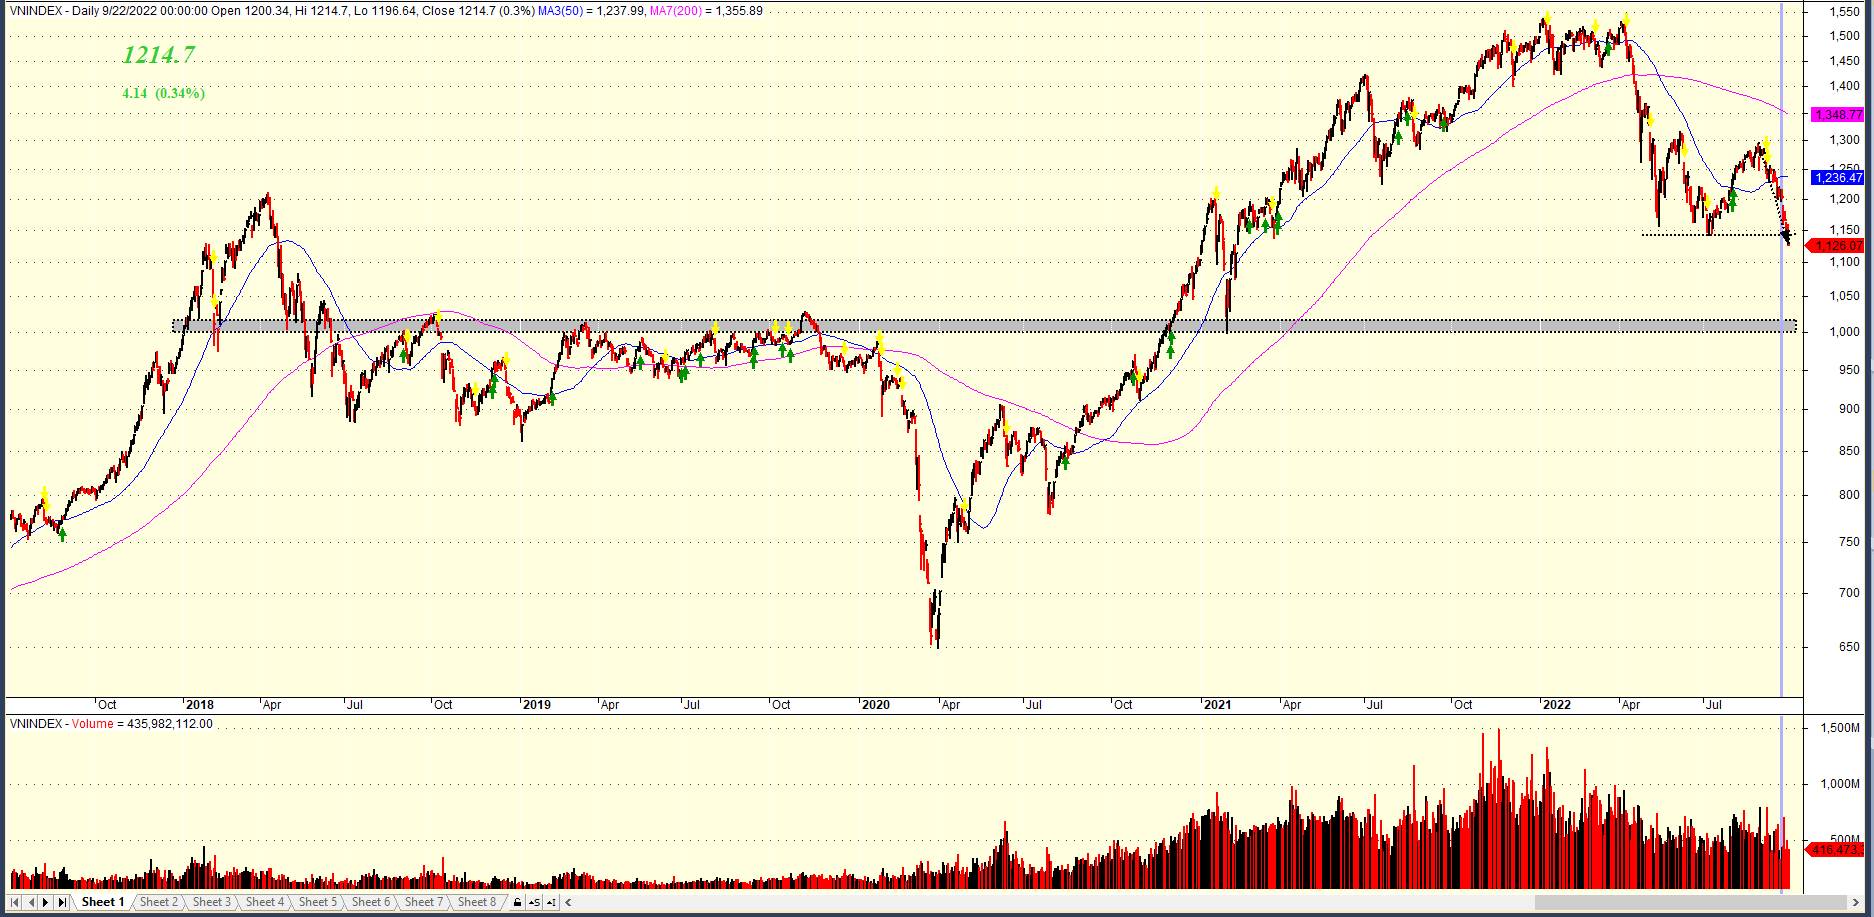Click the scroll right arrow of chart scrollbar
This screenshot has width=1874, height=917.
tap(1857, 902)
